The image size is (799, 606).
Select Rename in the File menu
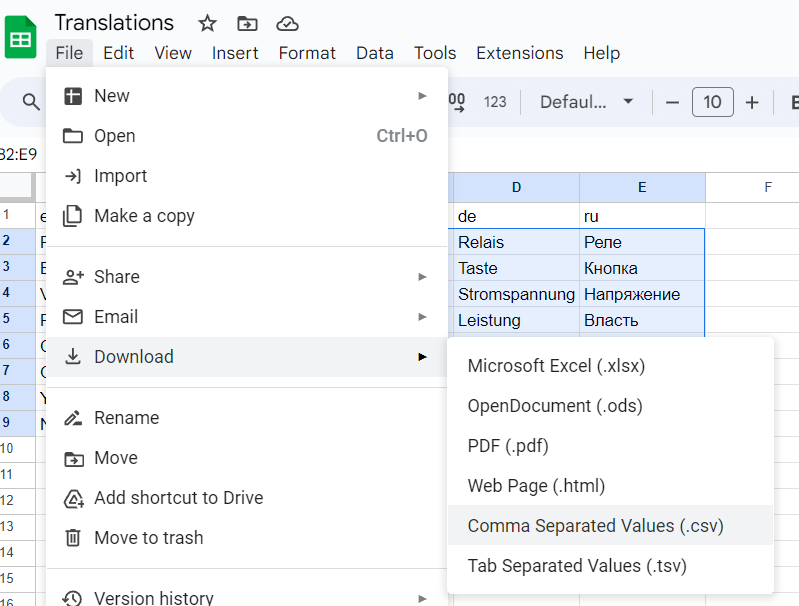point(247,418)
